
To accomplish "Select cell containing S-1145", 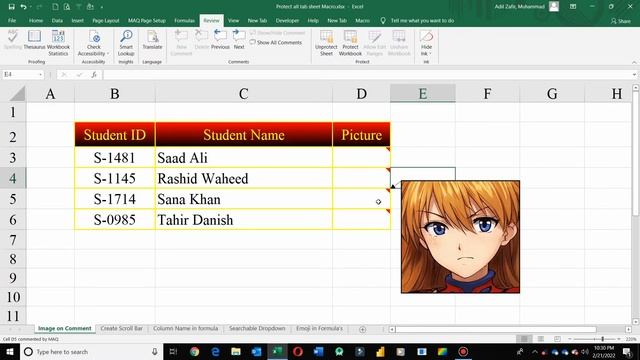I will [x=115, y=178].
